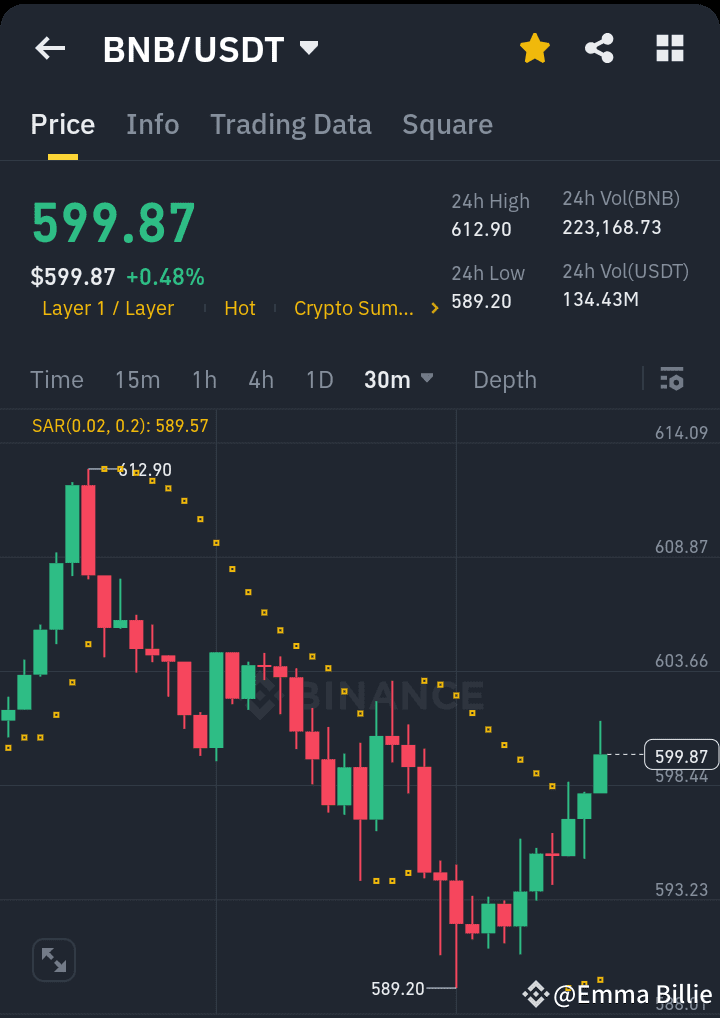Open the grid layout icon top right

[x=668, y=47]
